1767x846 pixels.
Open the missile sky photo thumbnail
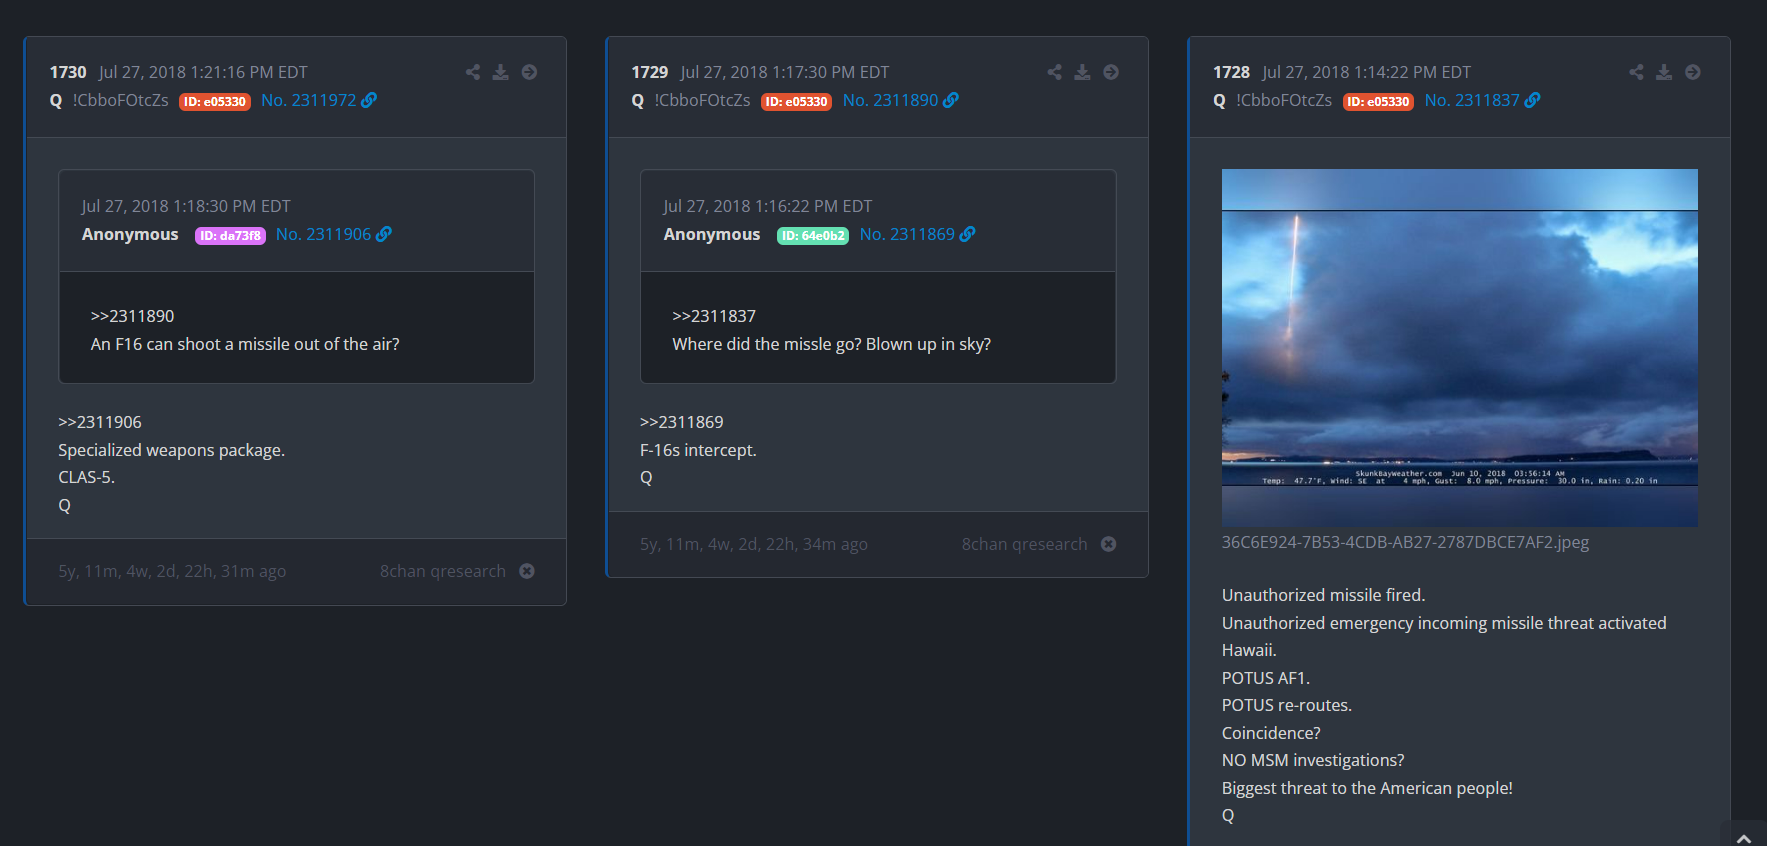pyautogui.click(x=1460, y=348)
